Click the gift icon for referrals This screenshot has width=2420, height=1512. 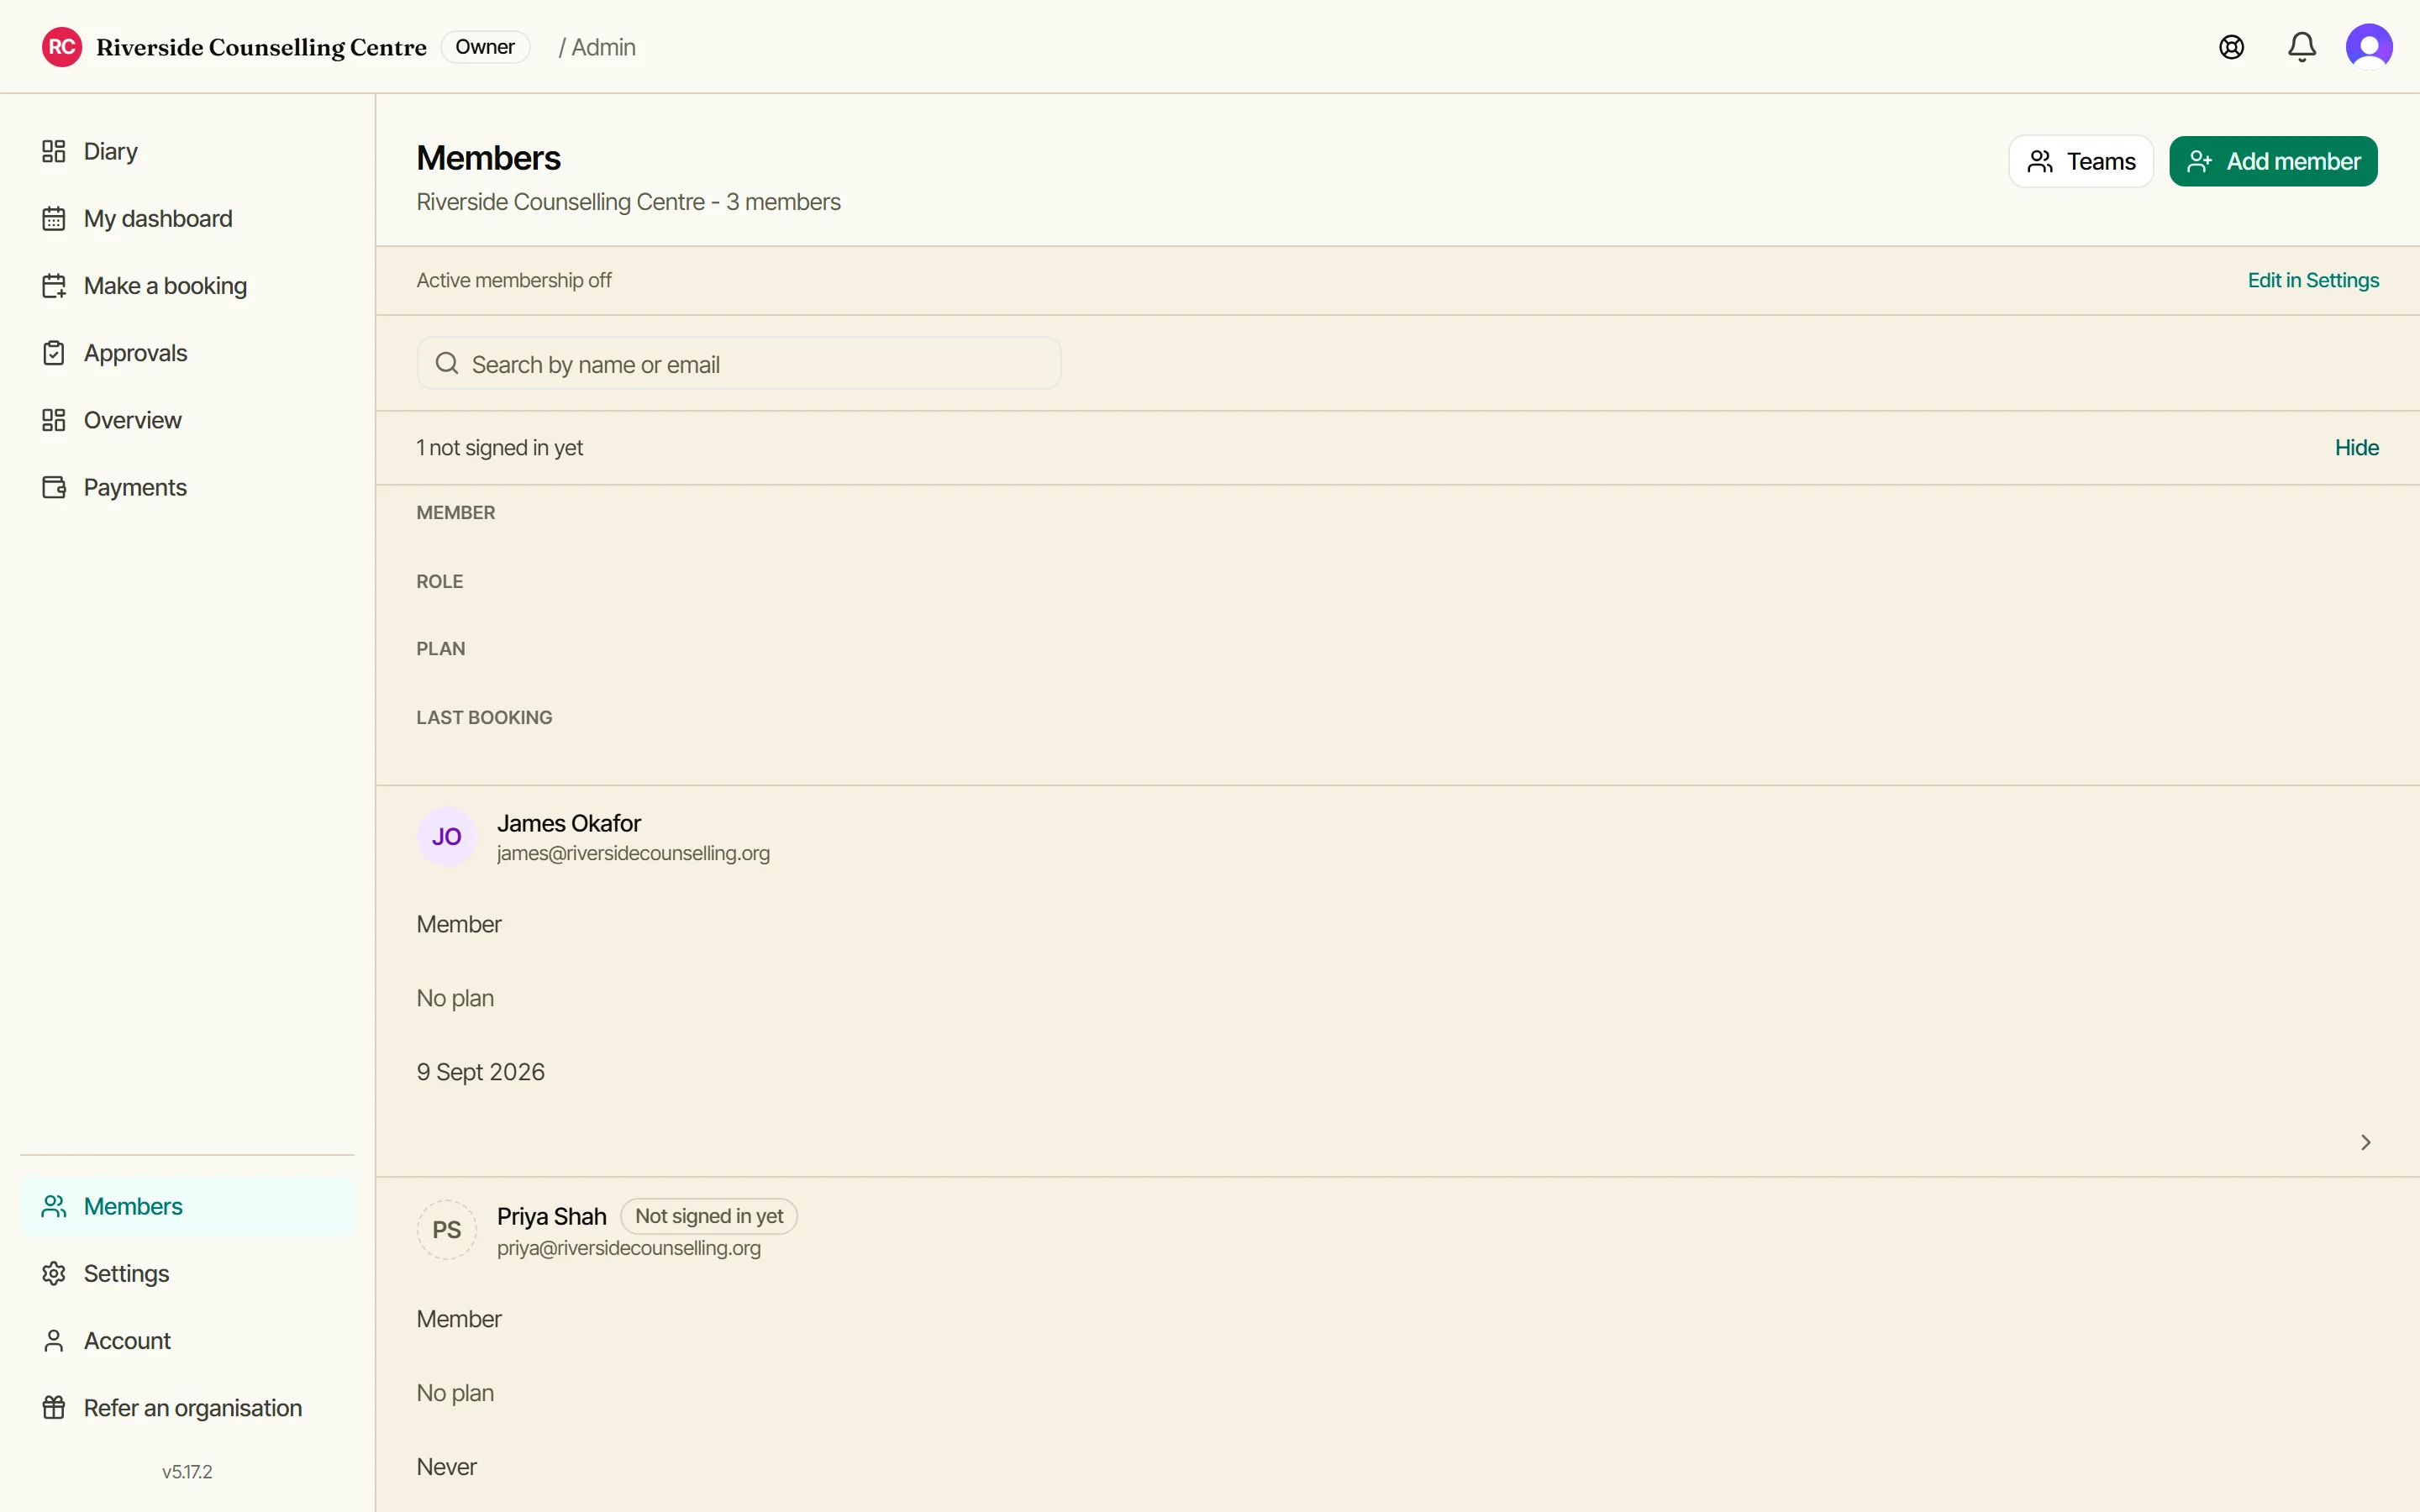pos(54,1408)
